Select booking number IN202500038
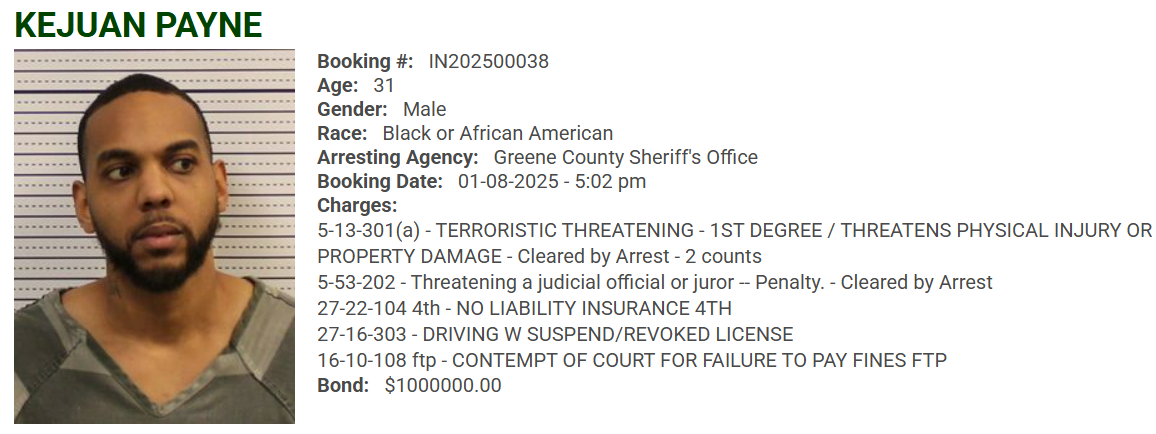The width and height of the screenshot is (1156, 434). point(488,62)
